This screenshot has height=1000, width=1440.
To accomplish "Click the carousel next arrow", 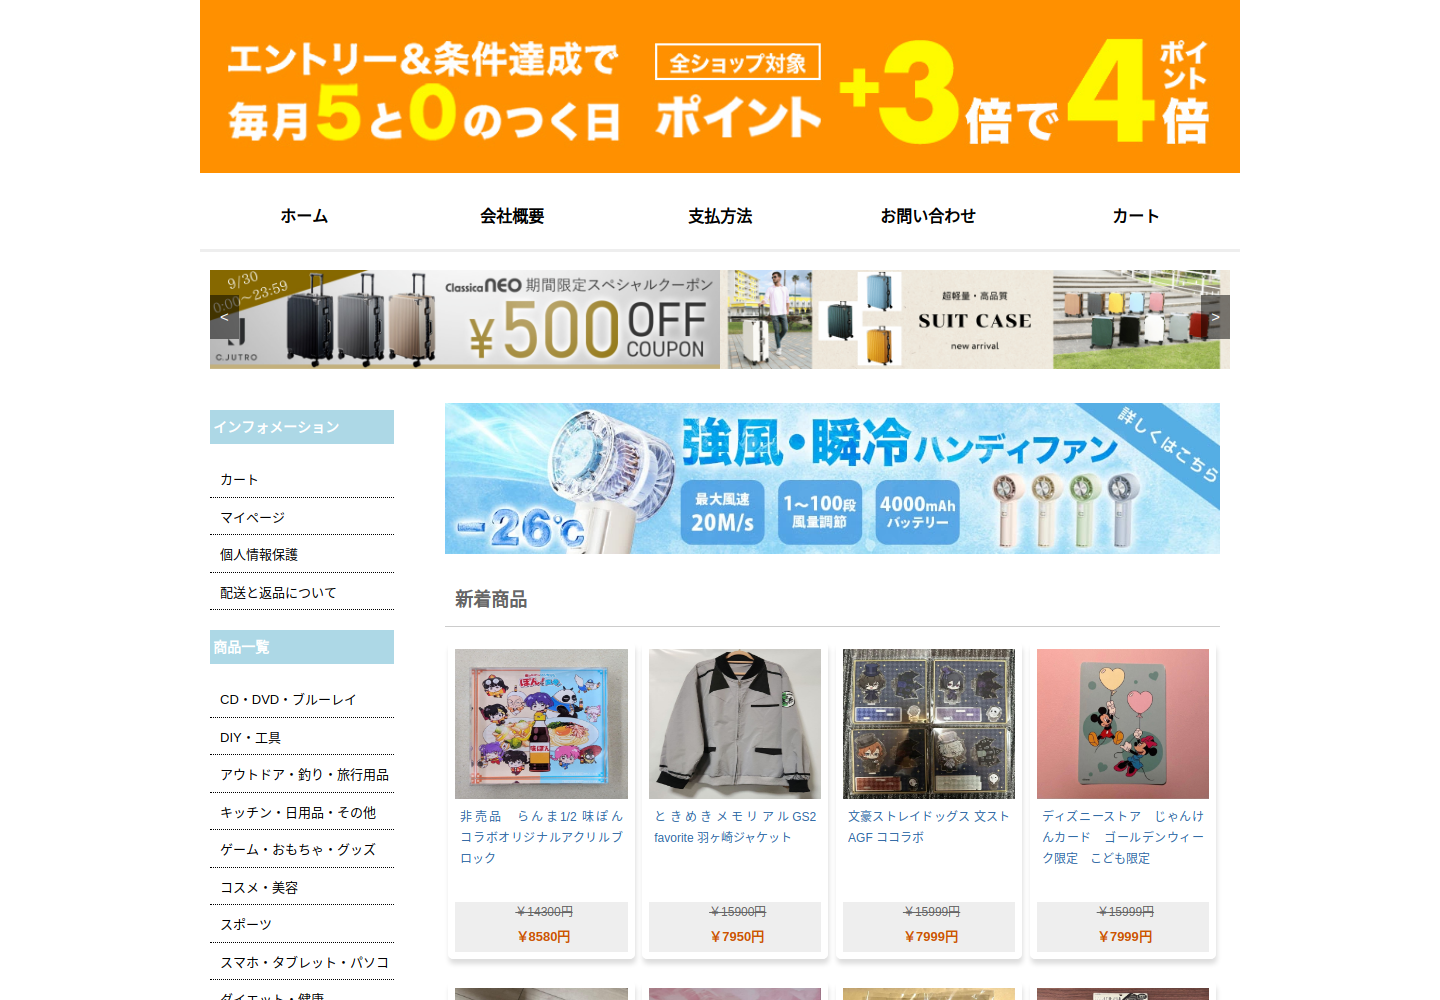I will click(x=1215, y=317).
